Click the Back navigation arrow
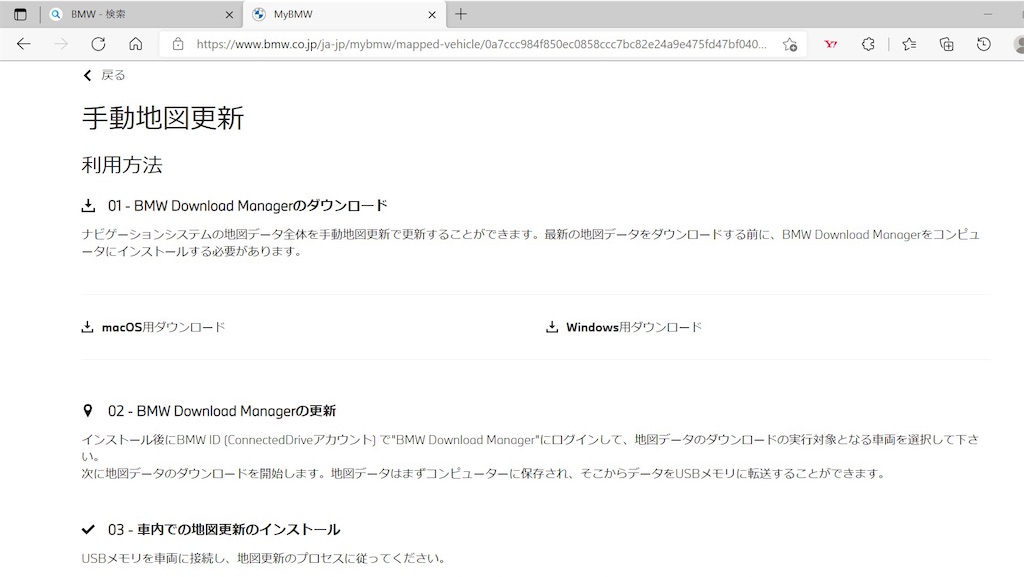The image size is (1024, 577). pyautogui.click(x=23, y=44)
